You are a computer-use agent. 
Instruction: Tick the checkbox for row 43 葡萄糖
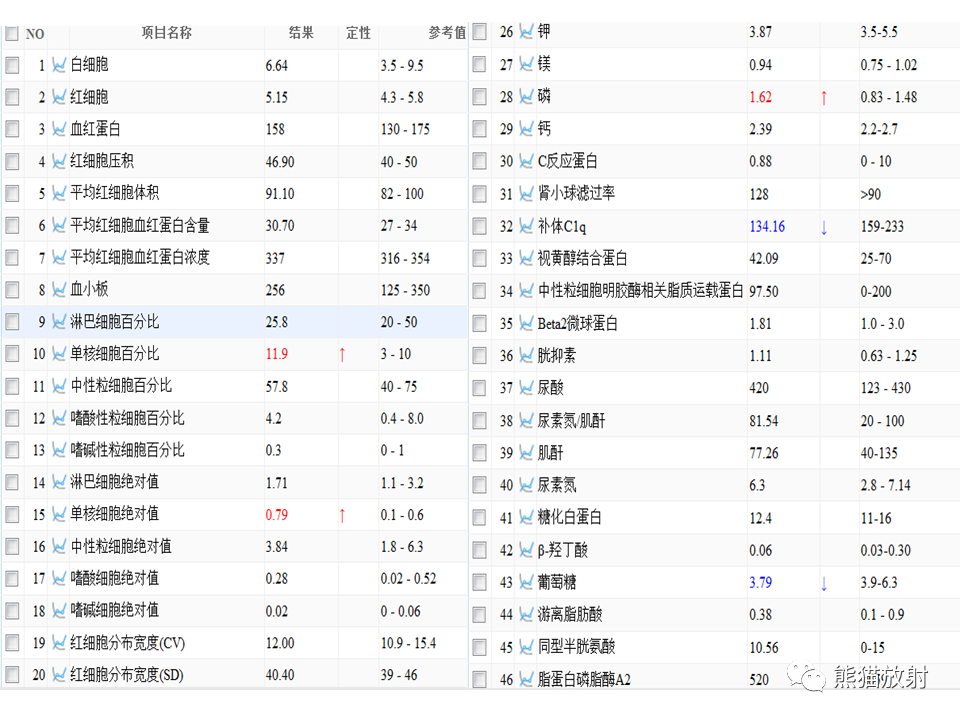[x=479, y=582]
